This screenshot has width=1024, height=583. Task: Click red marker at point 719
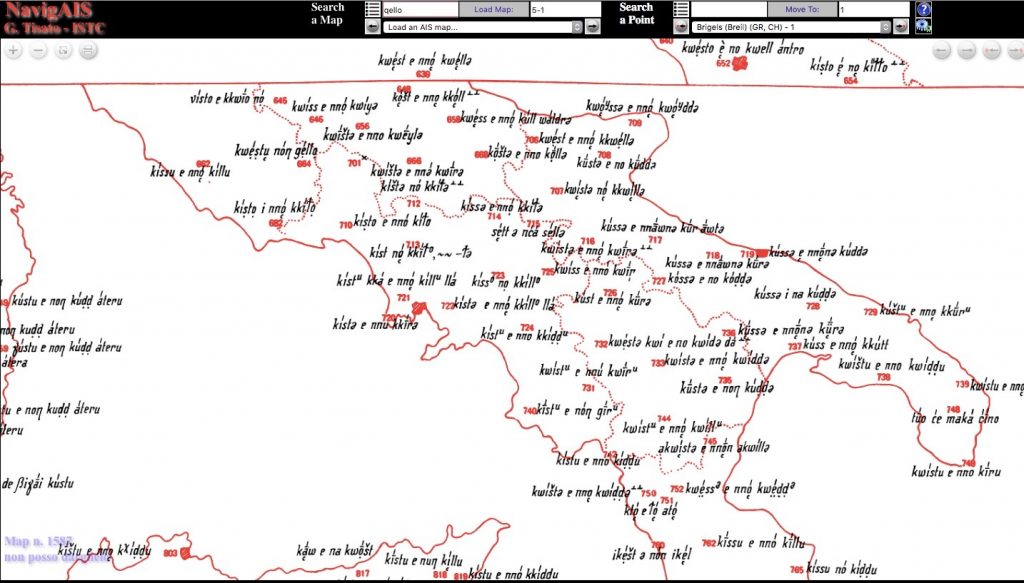click(761, 253)
